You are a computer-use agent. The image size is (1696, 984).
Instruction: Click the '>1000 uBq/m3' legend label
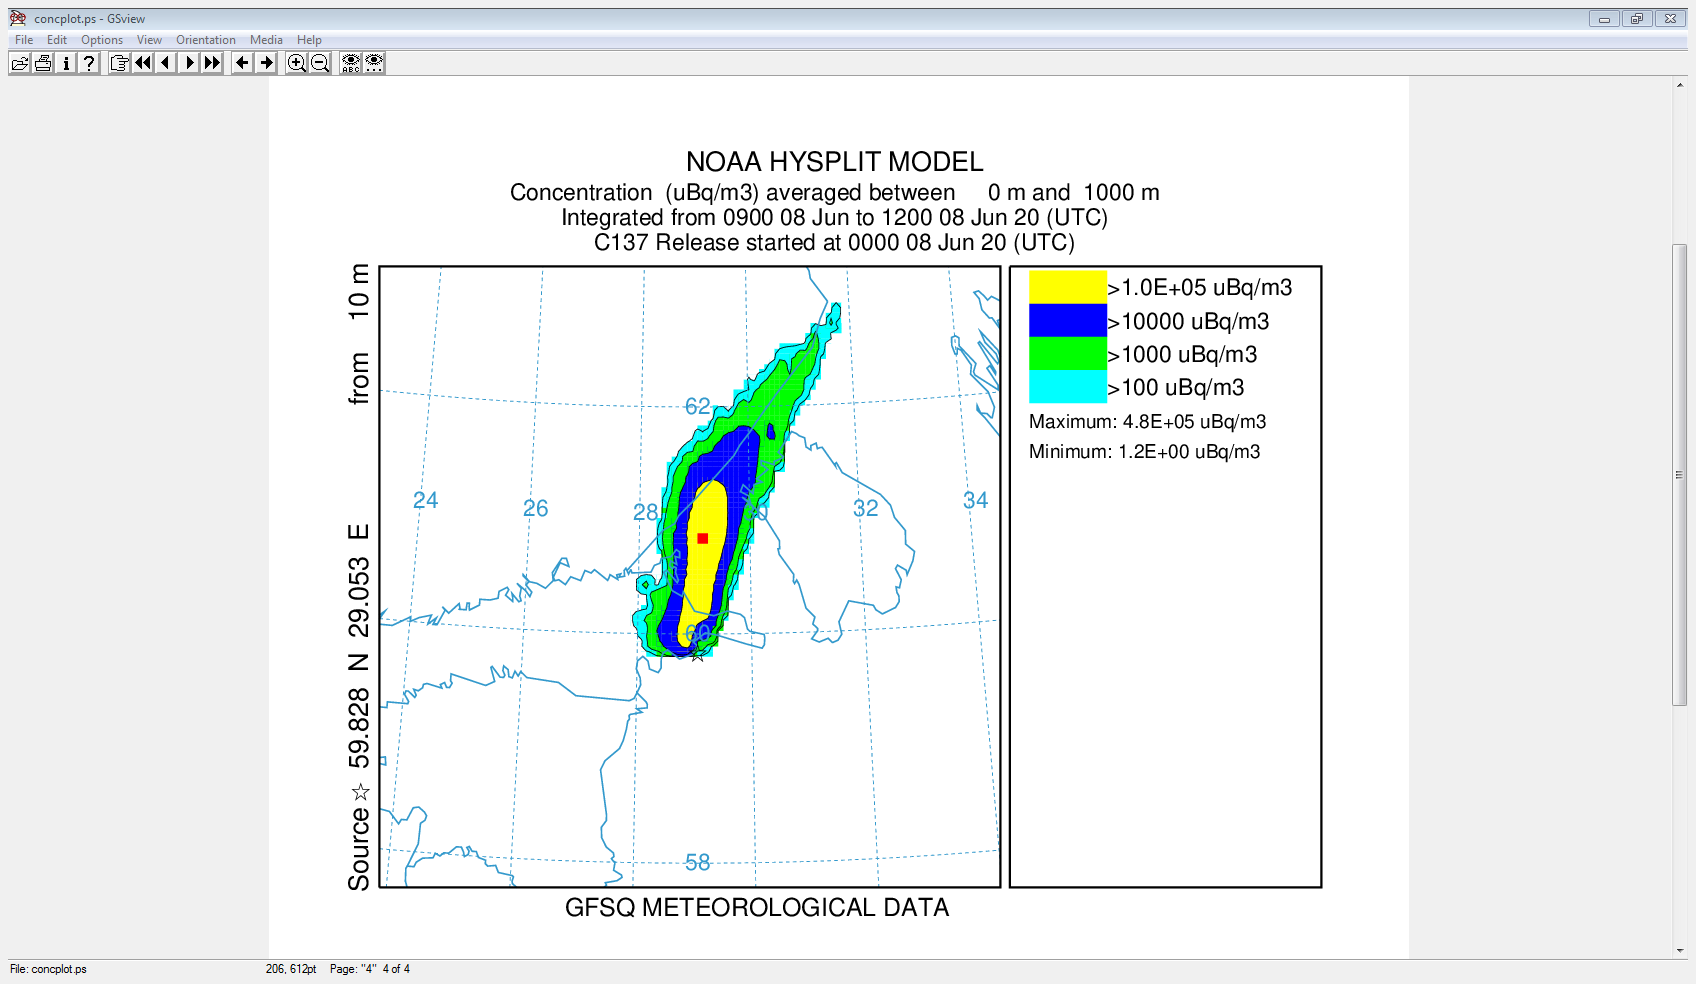tap(1182, 355)
